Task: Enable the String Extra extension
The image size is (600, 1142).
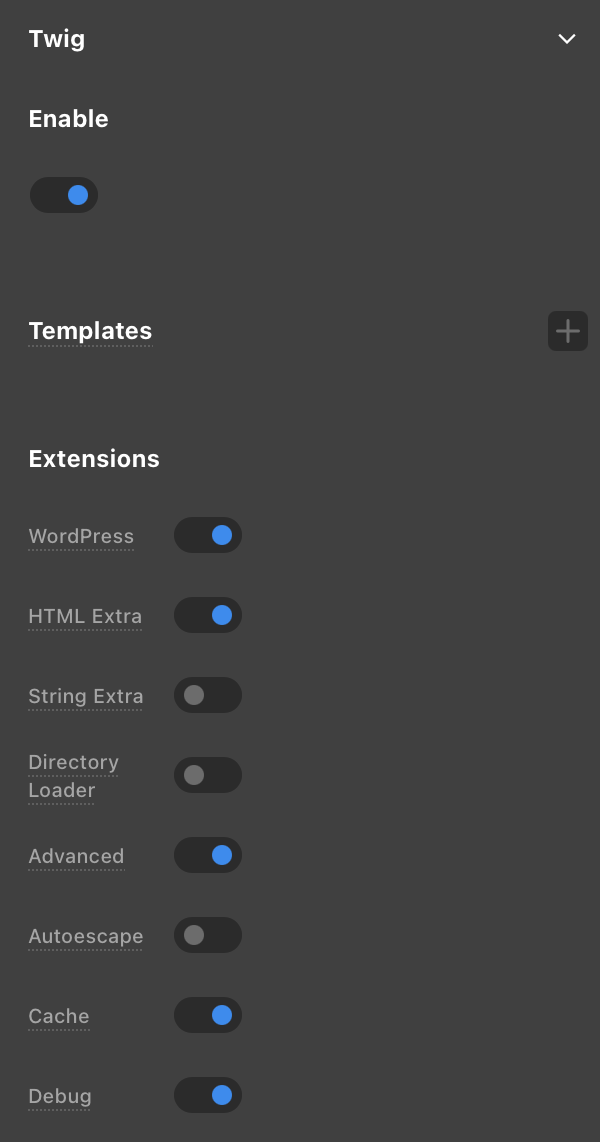Action: 208,695
